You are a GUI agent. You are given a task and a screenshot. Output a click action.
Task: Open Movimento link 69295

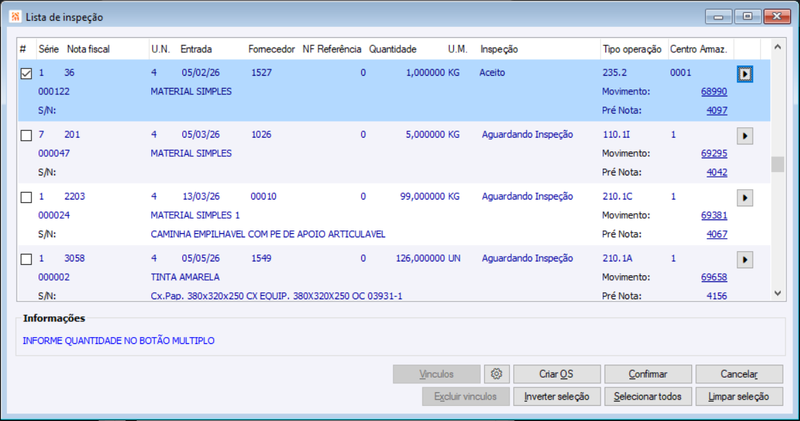point(714,154)
